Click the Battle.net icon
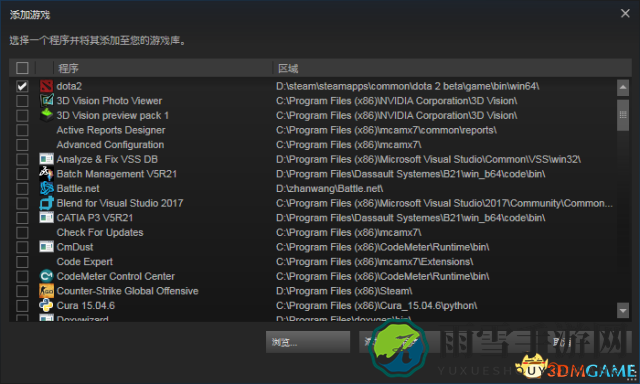Screen dimensions: 640x384 (46, 189)
